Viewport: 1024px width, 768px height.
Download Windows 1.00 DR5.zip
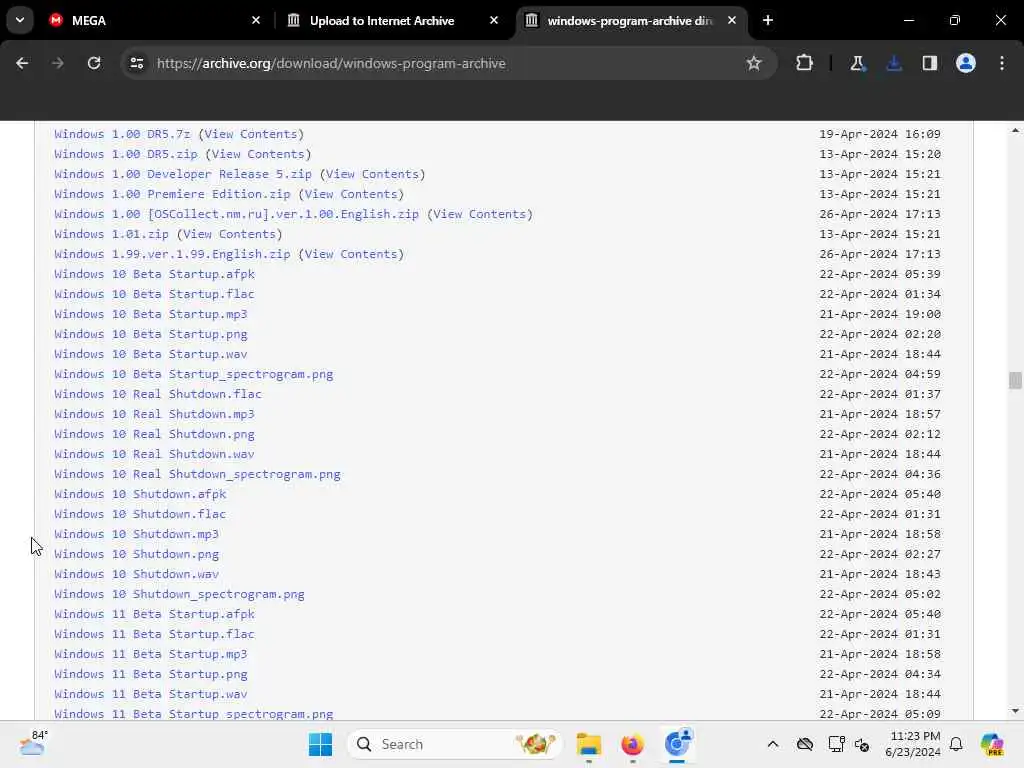(126, 154)
